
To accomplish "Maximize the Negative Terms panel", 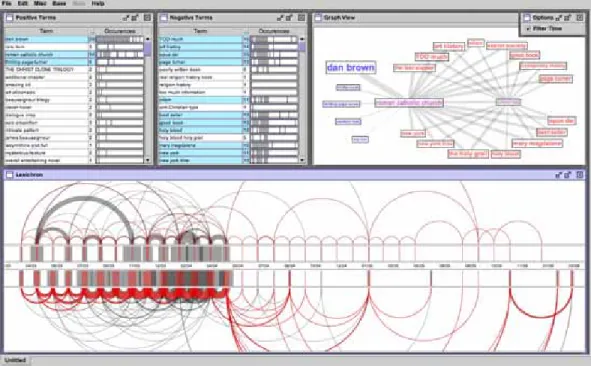I will coord(289,18).
